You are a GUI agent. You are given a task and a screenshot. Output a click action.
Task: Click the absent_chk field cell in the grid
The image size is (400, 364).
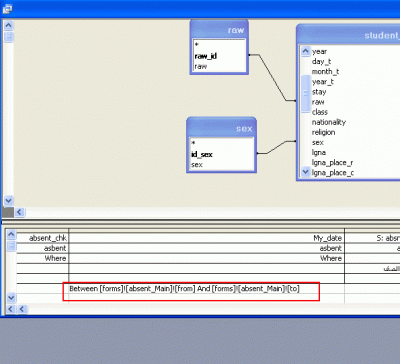43,238
